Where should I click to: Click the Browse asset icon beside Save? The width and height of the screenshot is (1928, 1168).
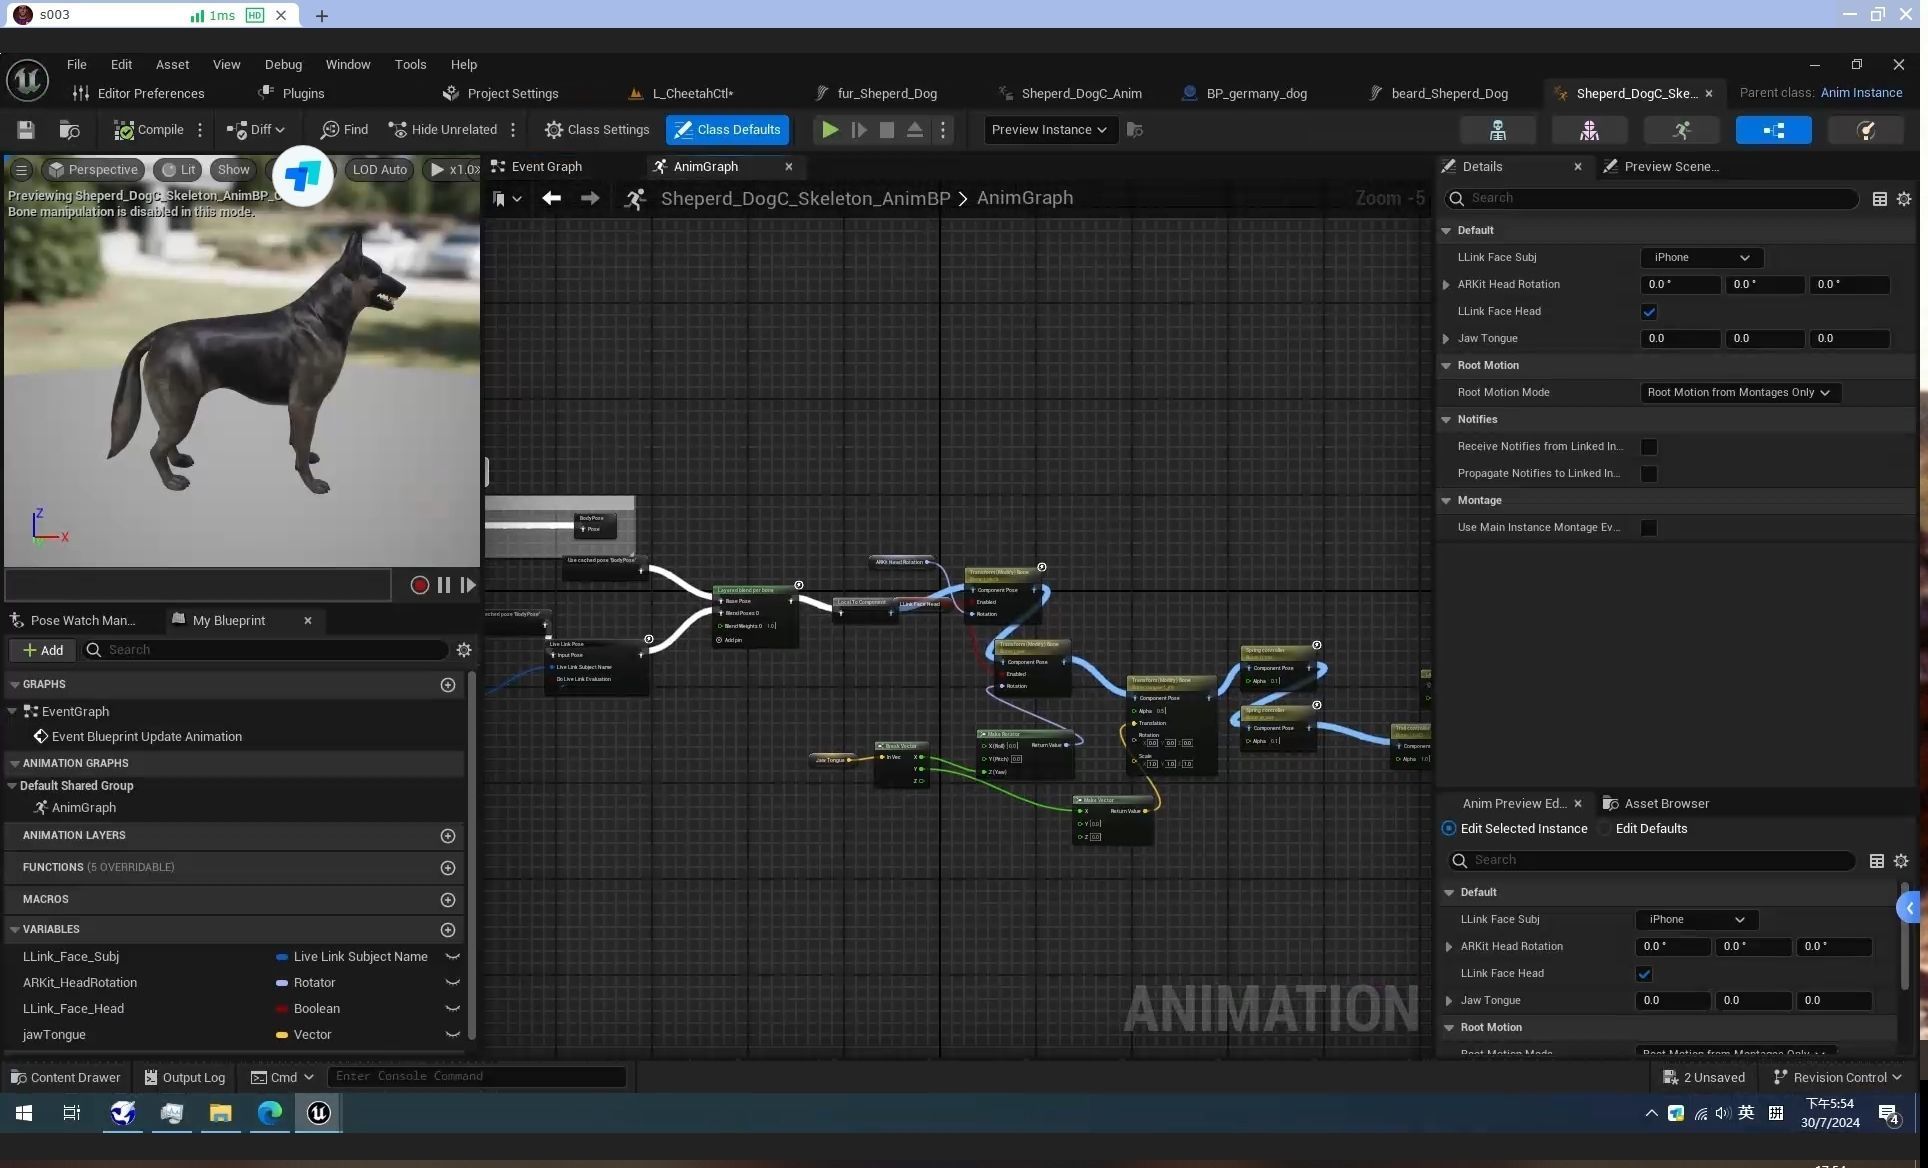69,130
